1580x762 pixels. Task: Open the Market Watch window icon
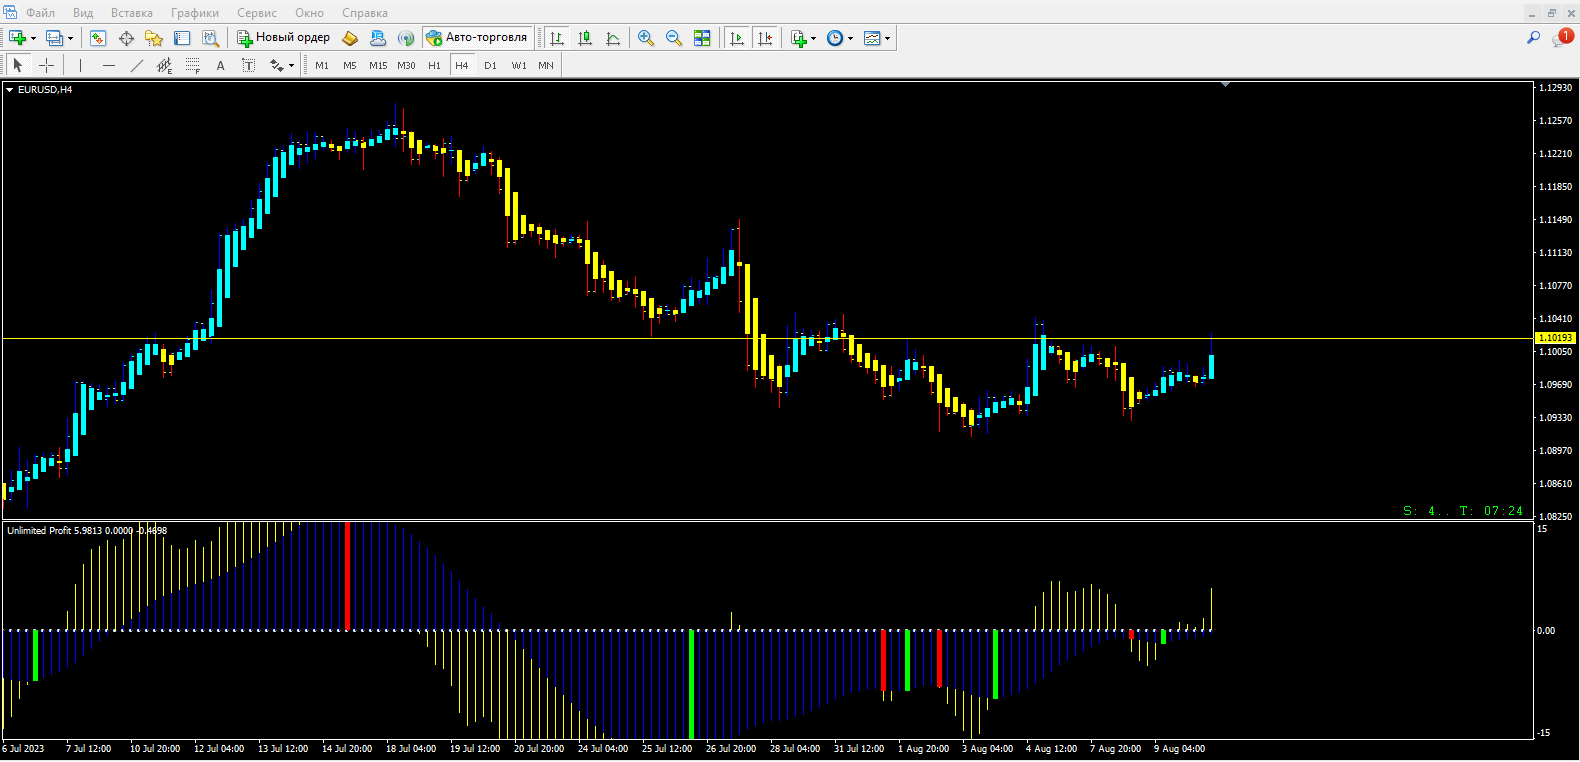98,38
